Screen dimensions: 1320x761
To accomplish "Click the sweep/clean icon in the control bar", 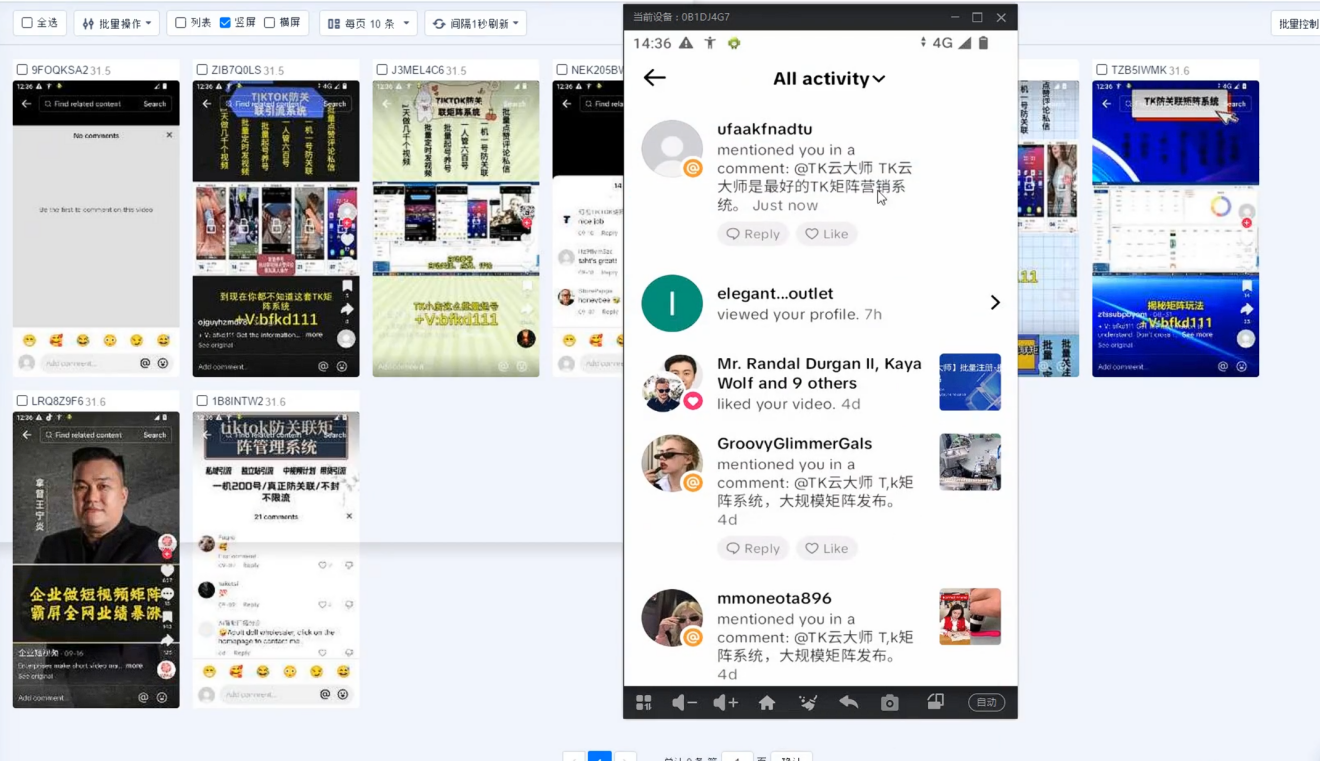I will coord(808,702).
